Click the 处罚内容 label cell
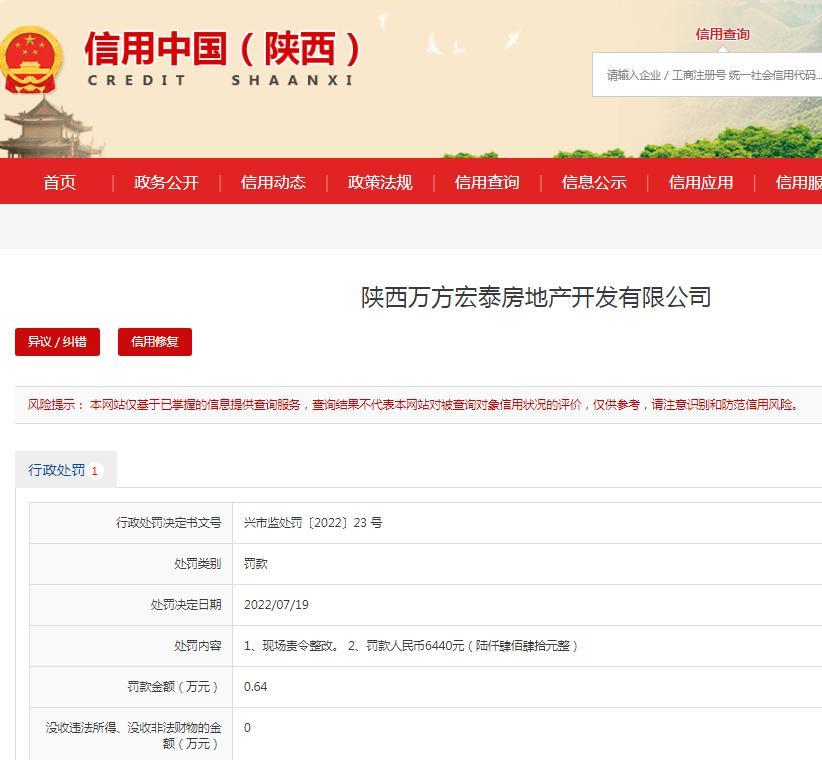The width and height of the screenshot is (822, 760). 131,646
